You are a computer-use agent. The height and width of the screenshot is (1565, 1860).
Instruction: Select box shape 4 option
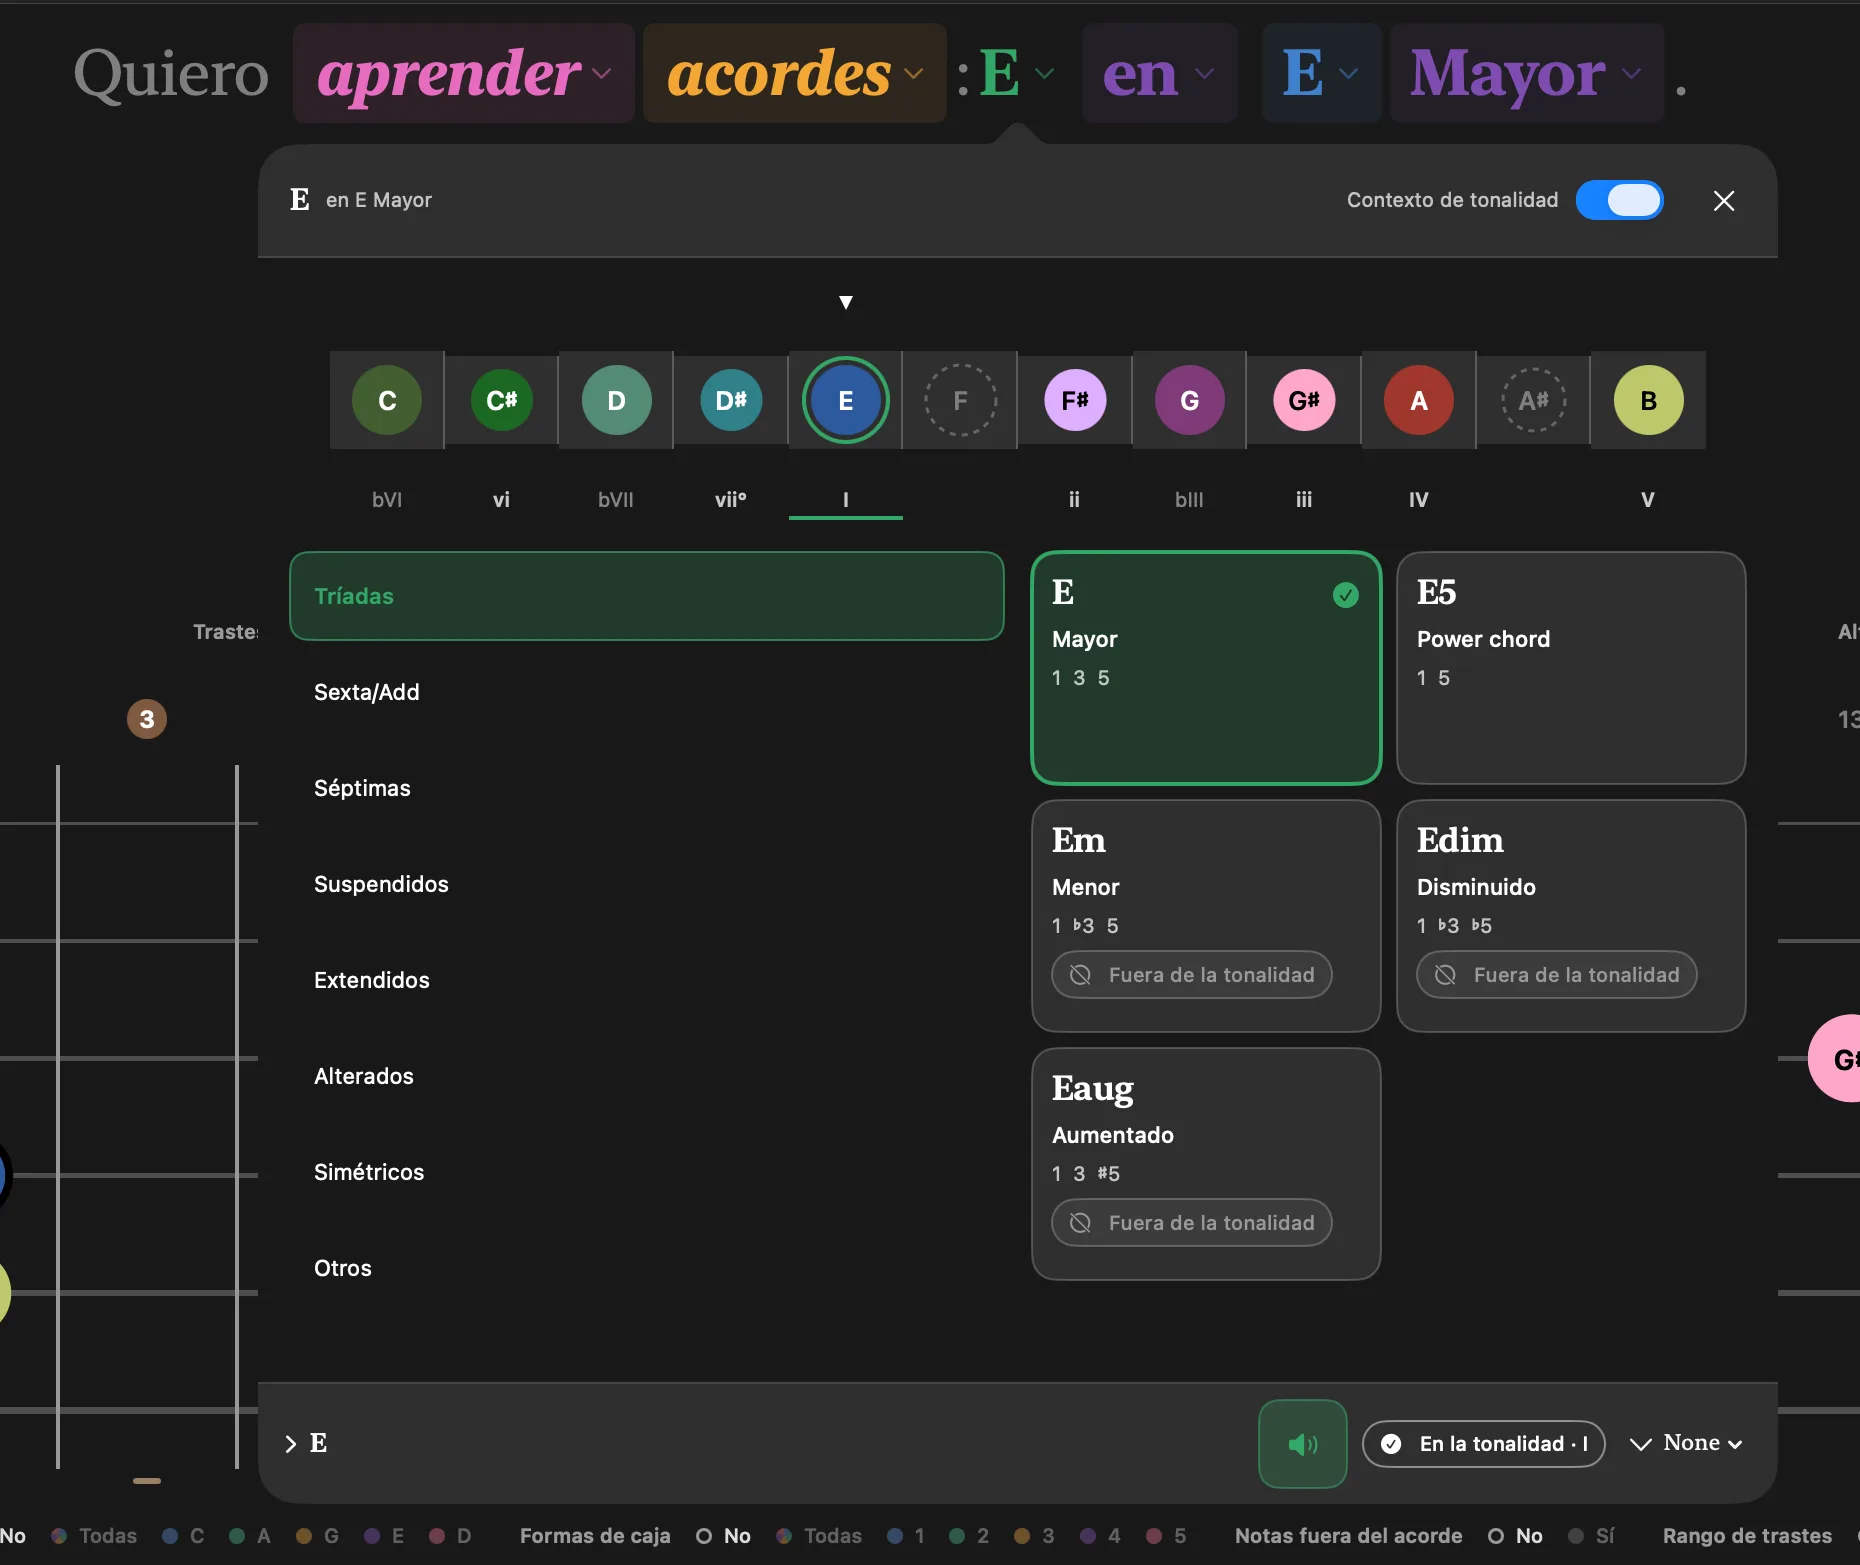[1100, 1536]
